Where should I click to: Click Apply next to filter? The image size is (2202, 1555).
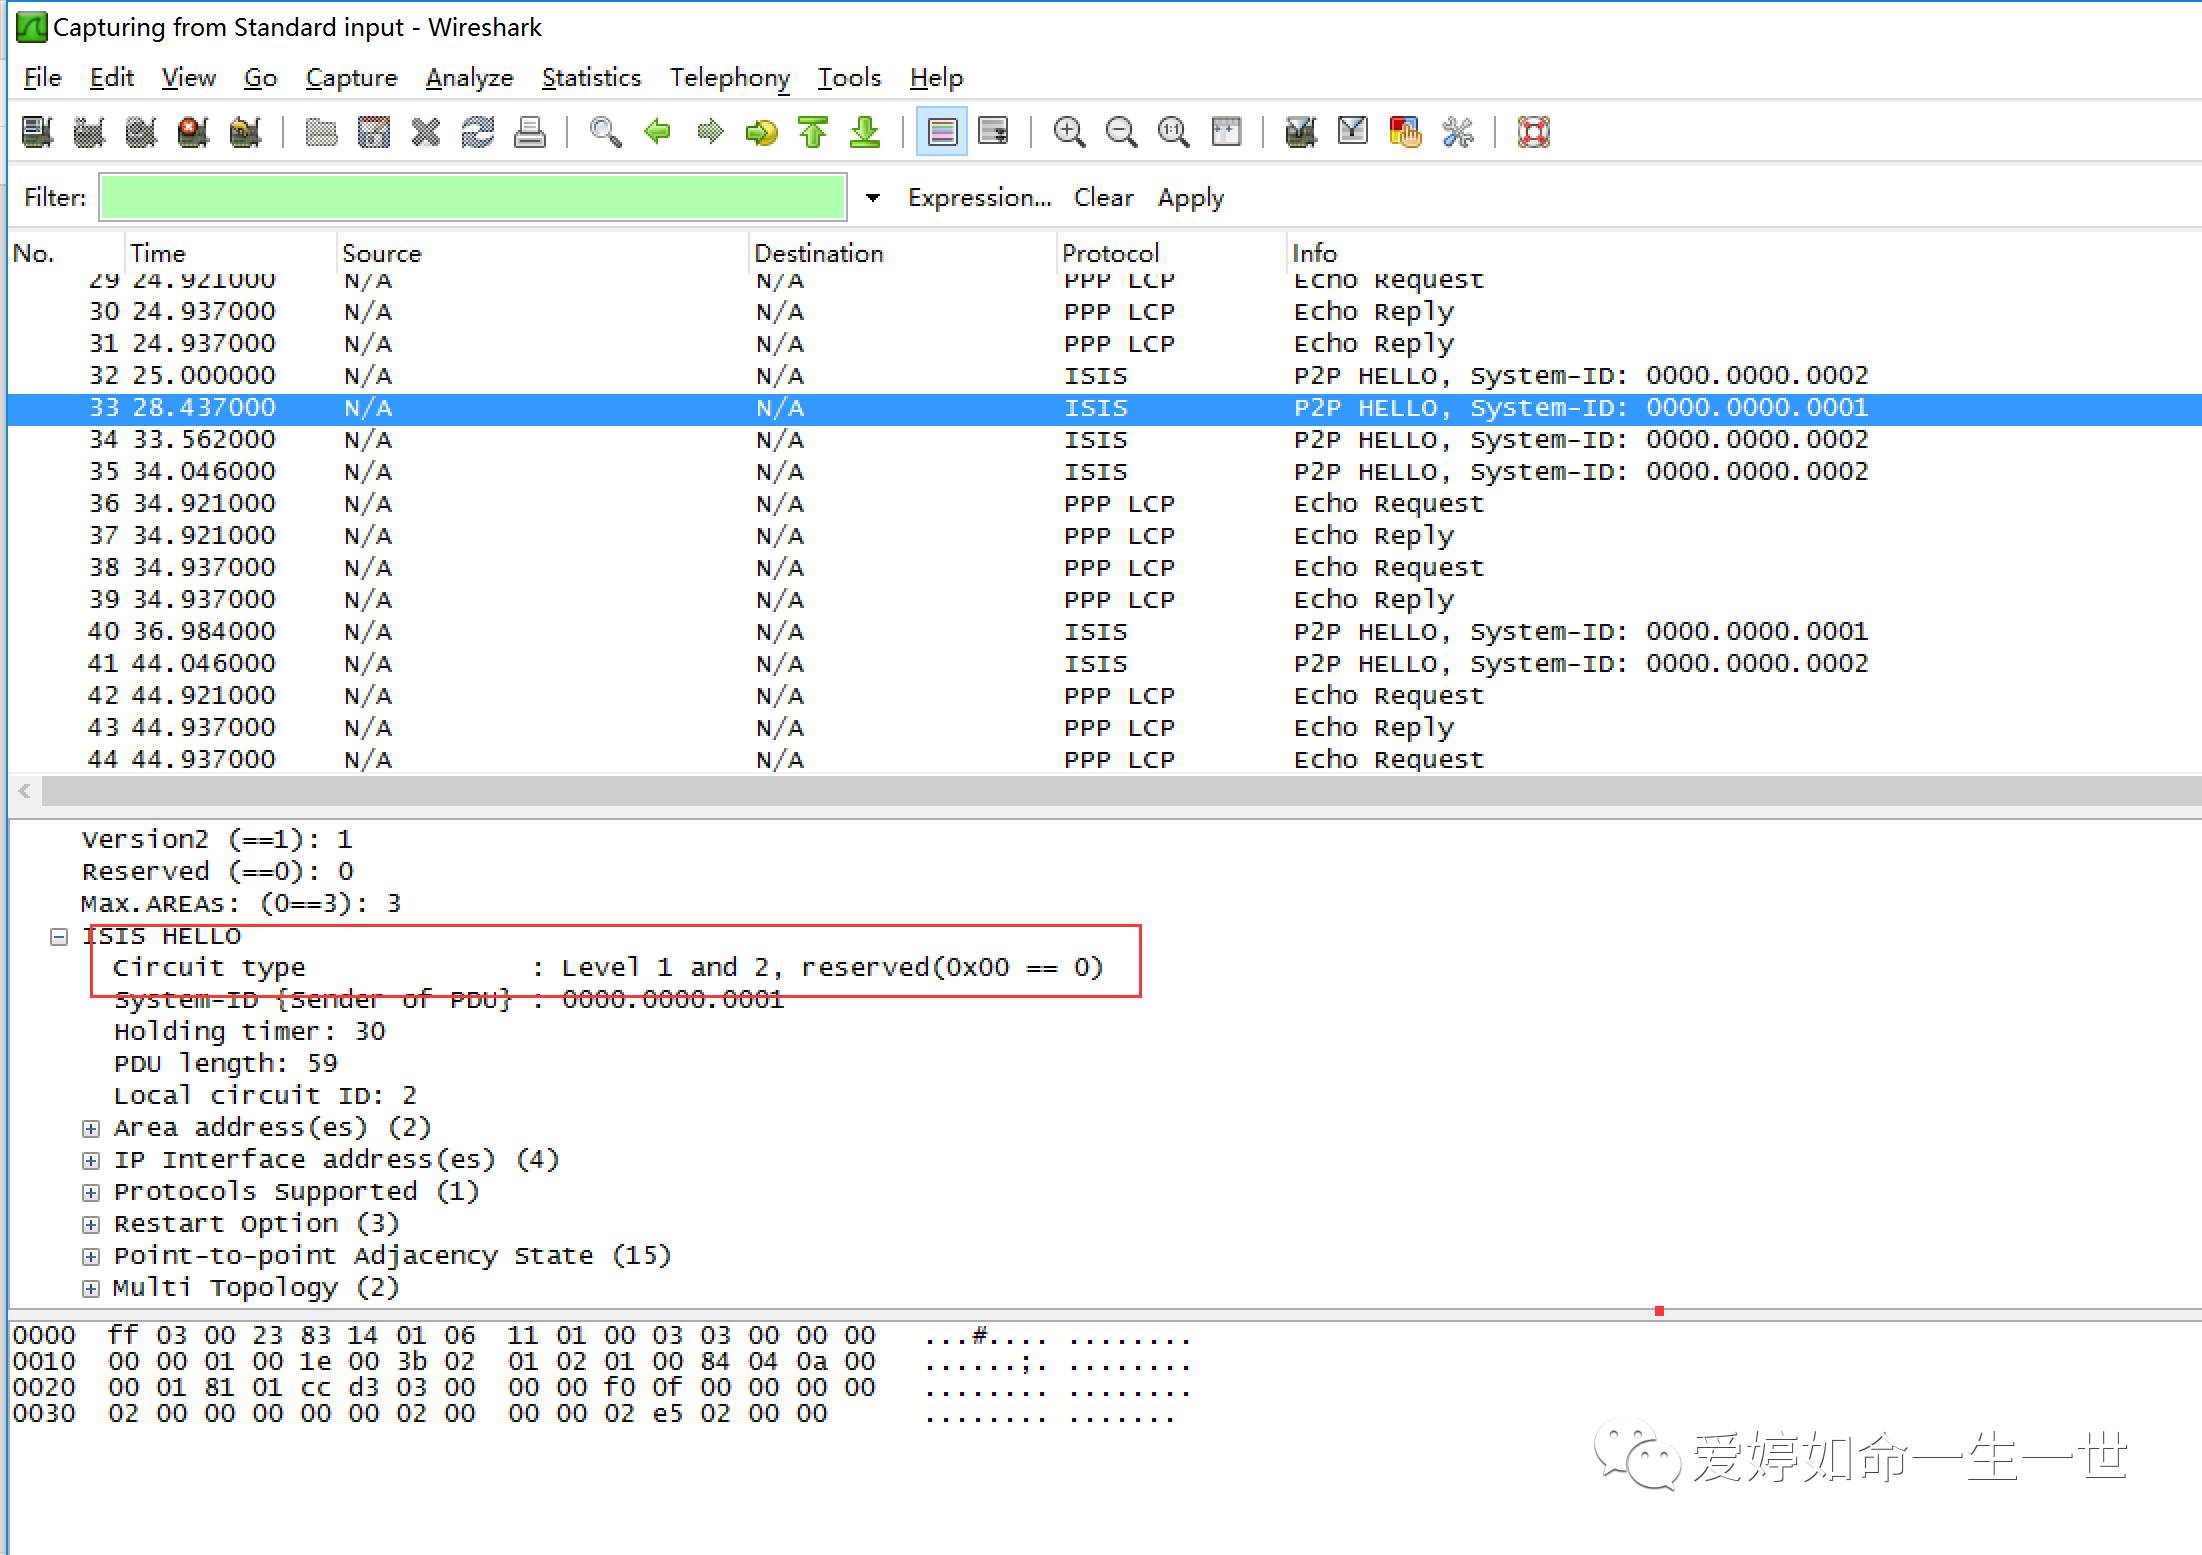coord(1190,198)
